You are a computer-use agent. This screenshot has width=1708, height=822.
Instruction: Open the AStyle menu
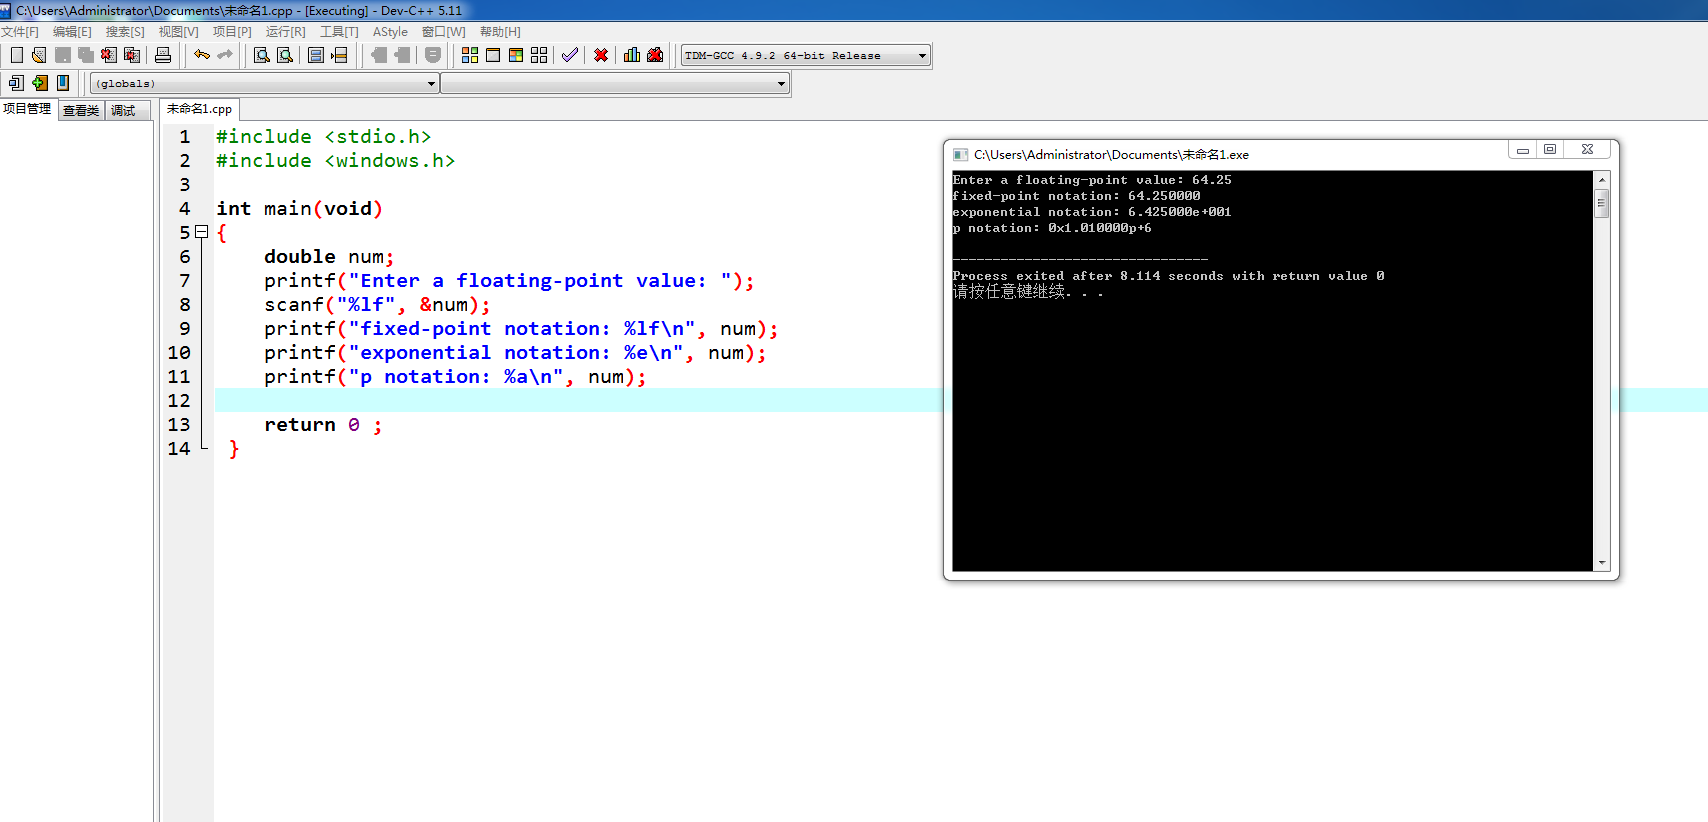[390, 32]
